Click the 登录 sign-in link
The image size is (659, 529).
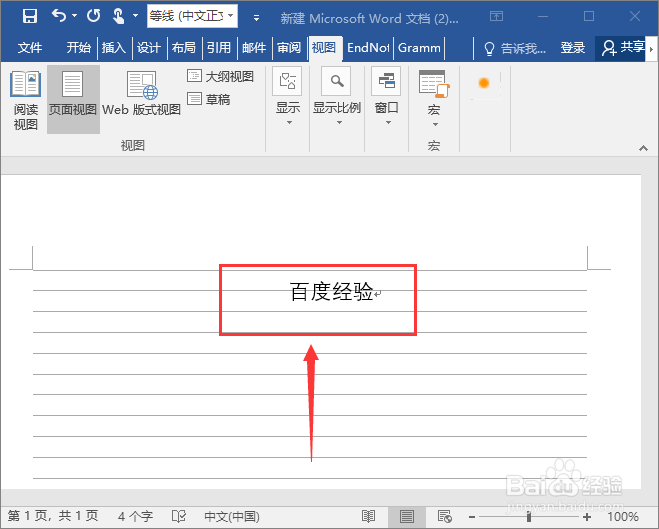(x=572, y=48)
